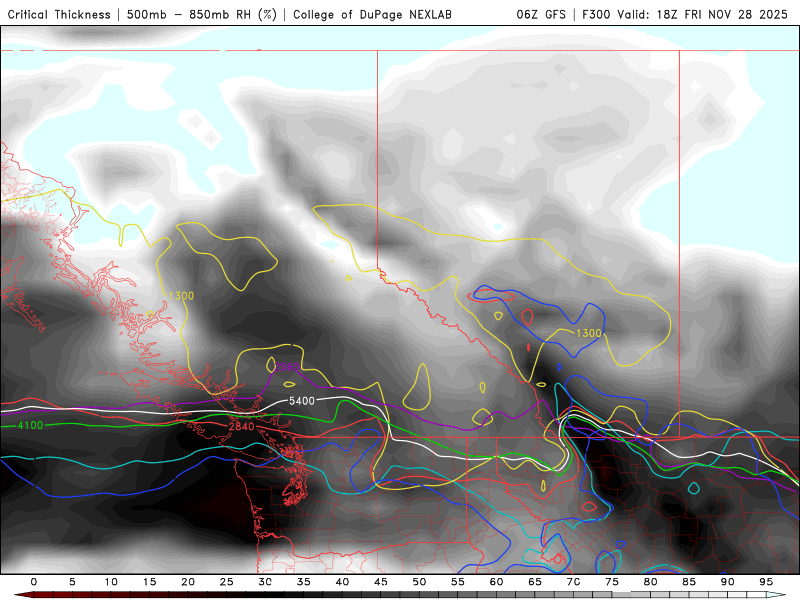The height and width of the screenshot is (600, 800).
Task: Click the 0 value on the colorbar scale
Action: point(34,582)
